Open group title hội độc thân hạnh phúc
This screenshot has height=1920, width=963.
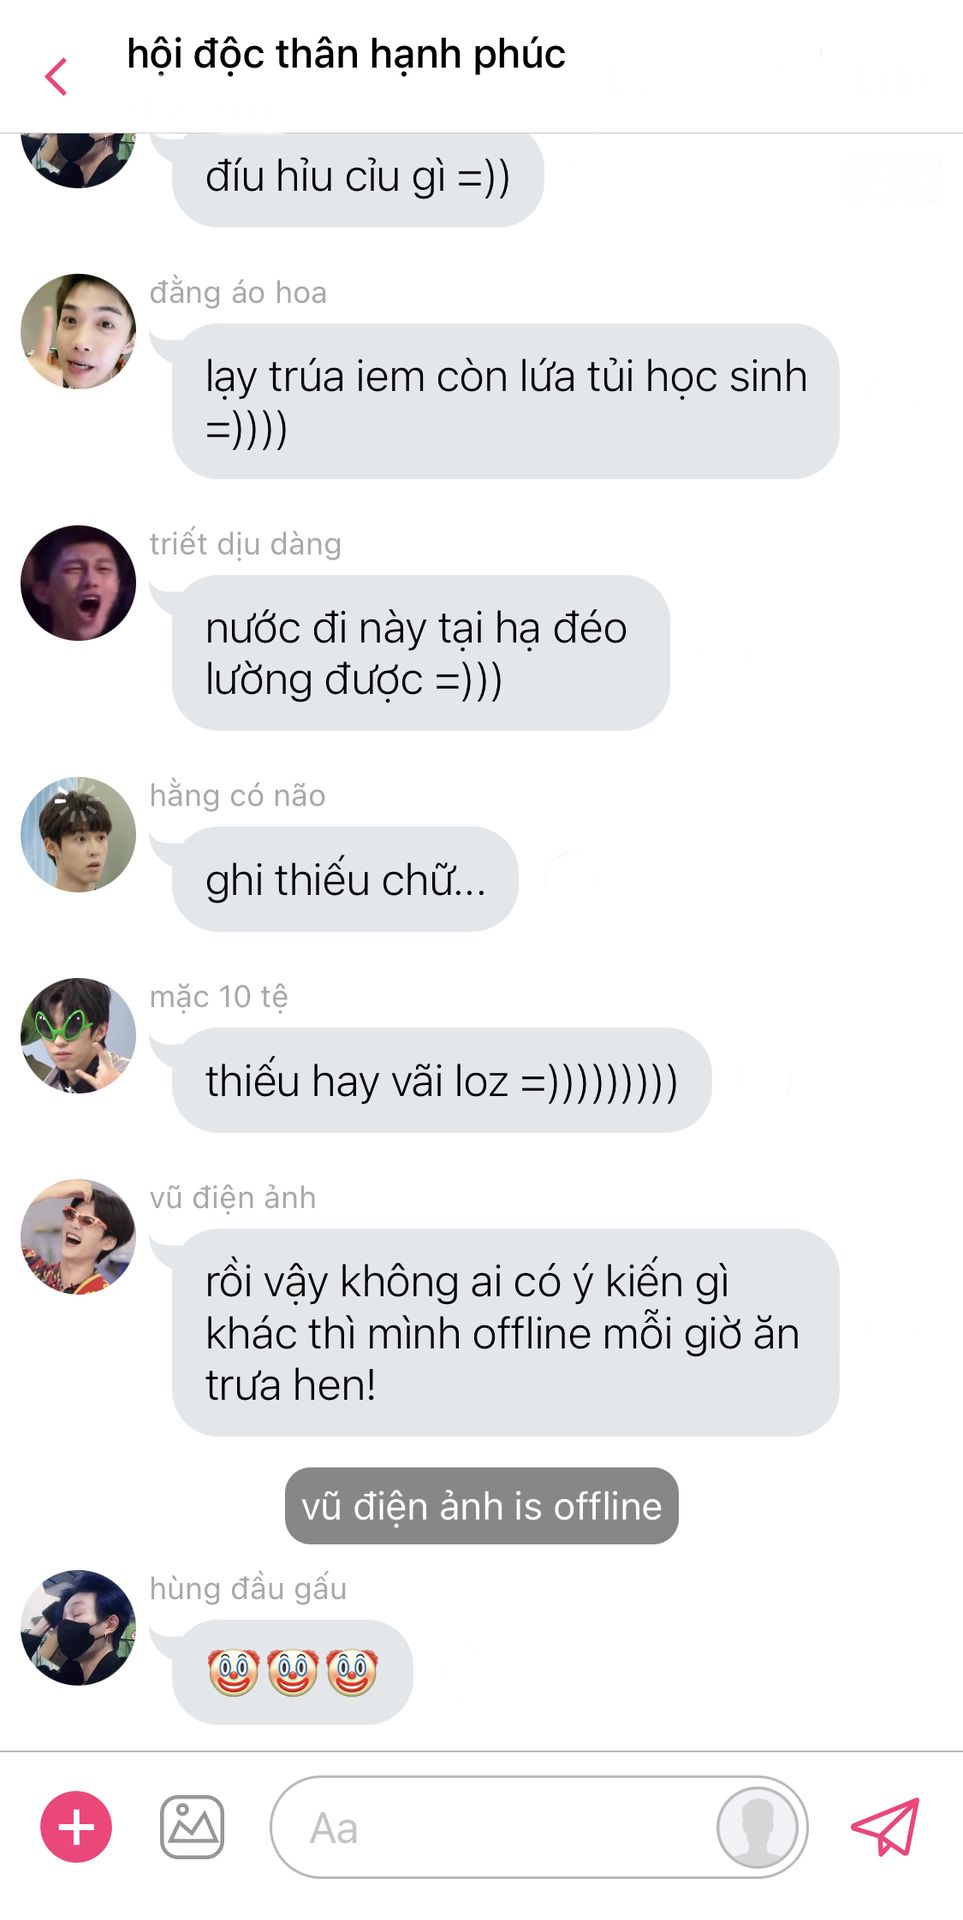pos(346,54)
